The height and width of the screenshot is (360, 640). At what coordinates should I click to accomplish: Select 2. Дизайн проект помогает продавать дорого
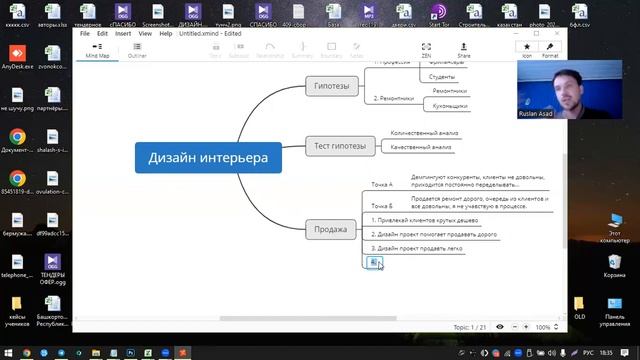(434, 234)
